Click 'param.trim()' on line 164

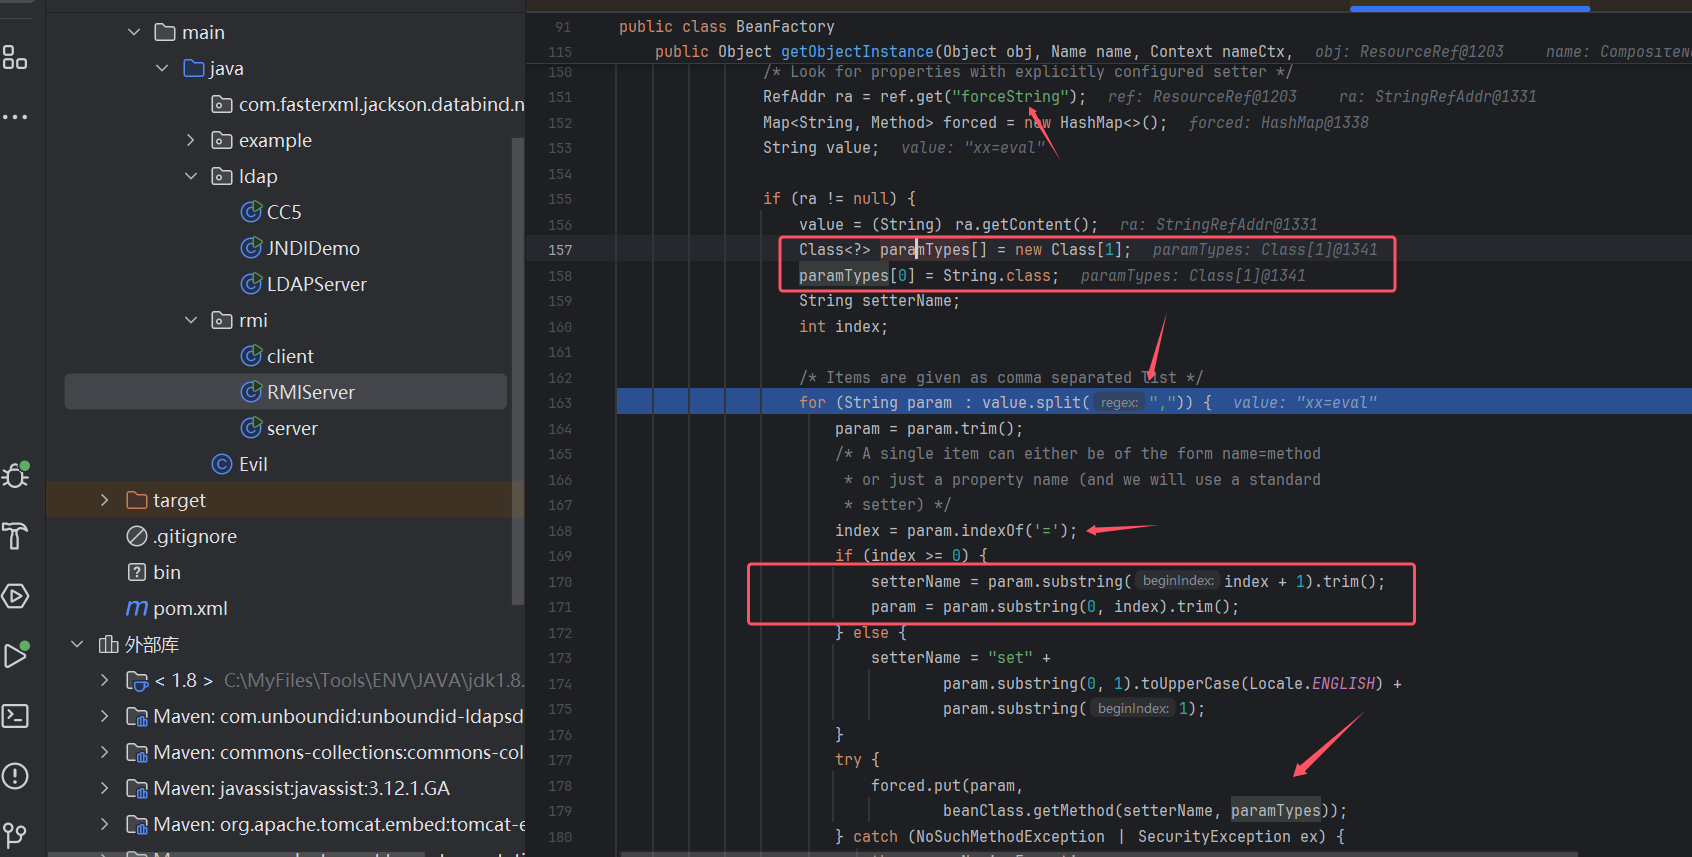(x=960, y=429)
